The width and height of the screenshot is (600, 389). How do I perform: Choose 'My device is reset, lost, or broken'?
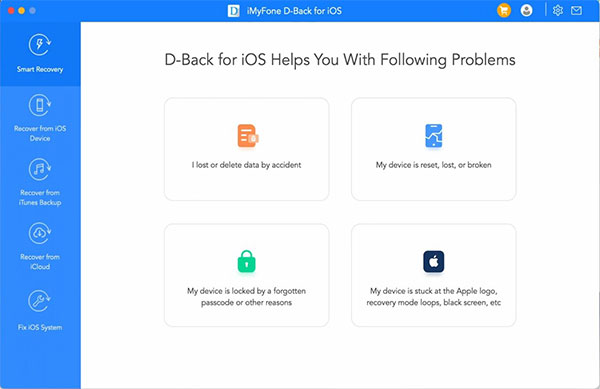coord(434,165)
